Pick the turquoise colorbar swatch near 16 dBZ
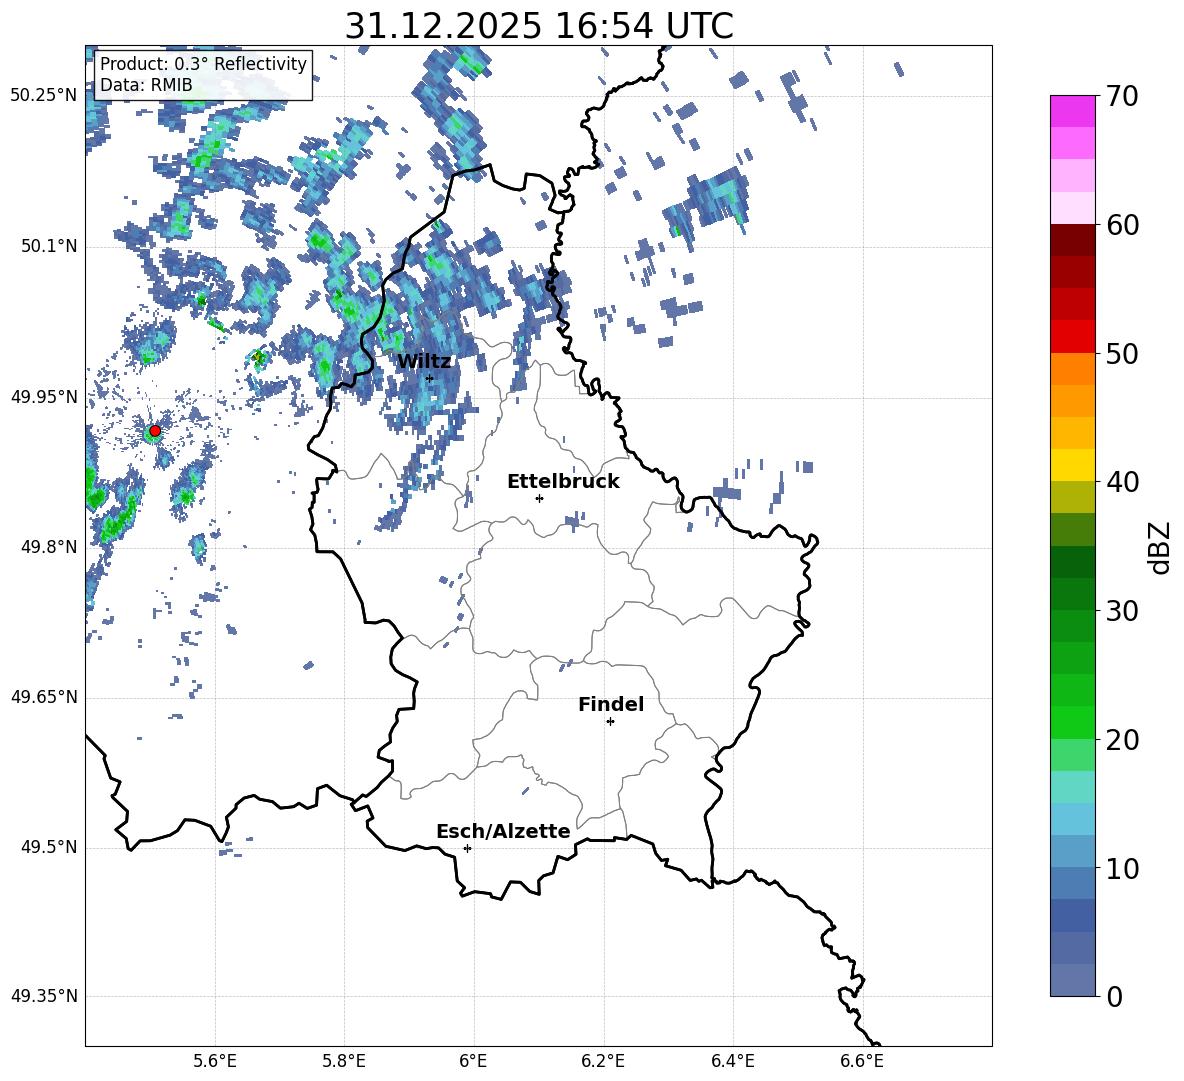 coord(1073,787)
